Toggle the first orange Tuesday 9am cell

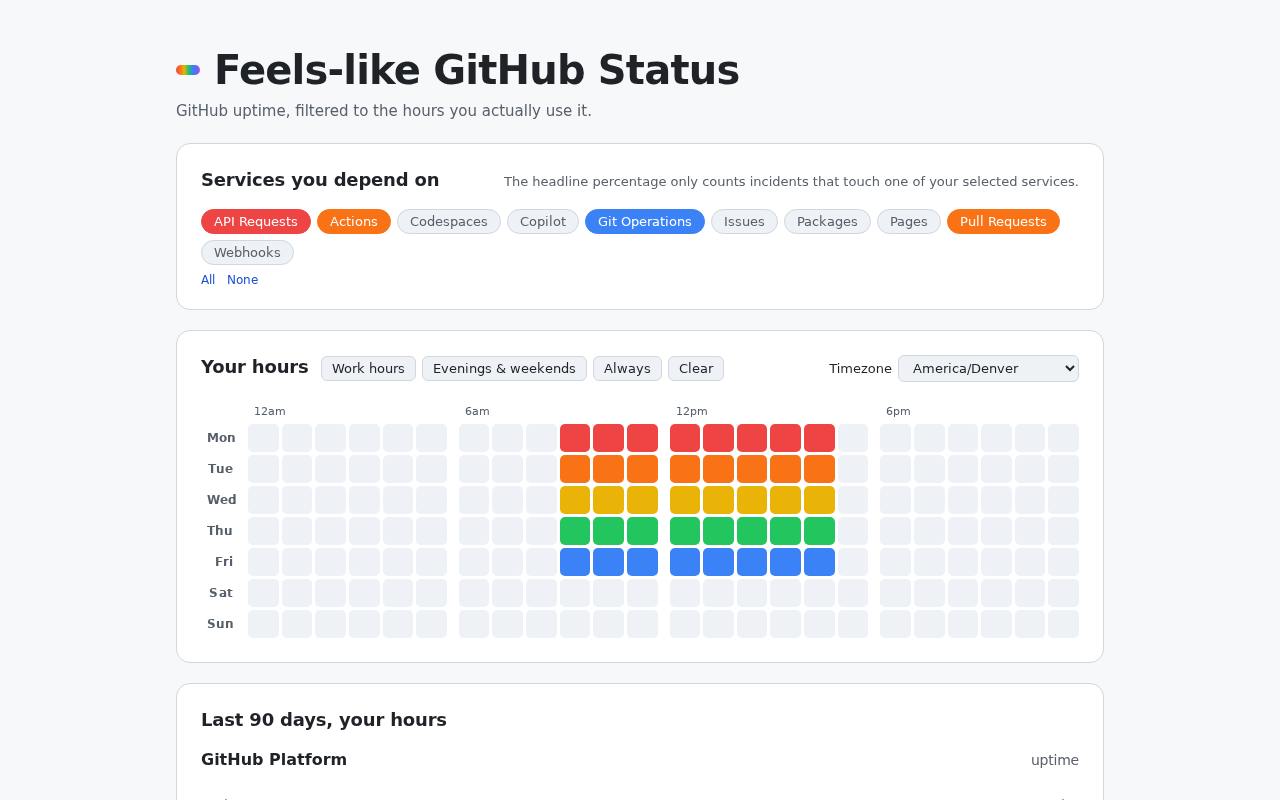tap(575, 469)
